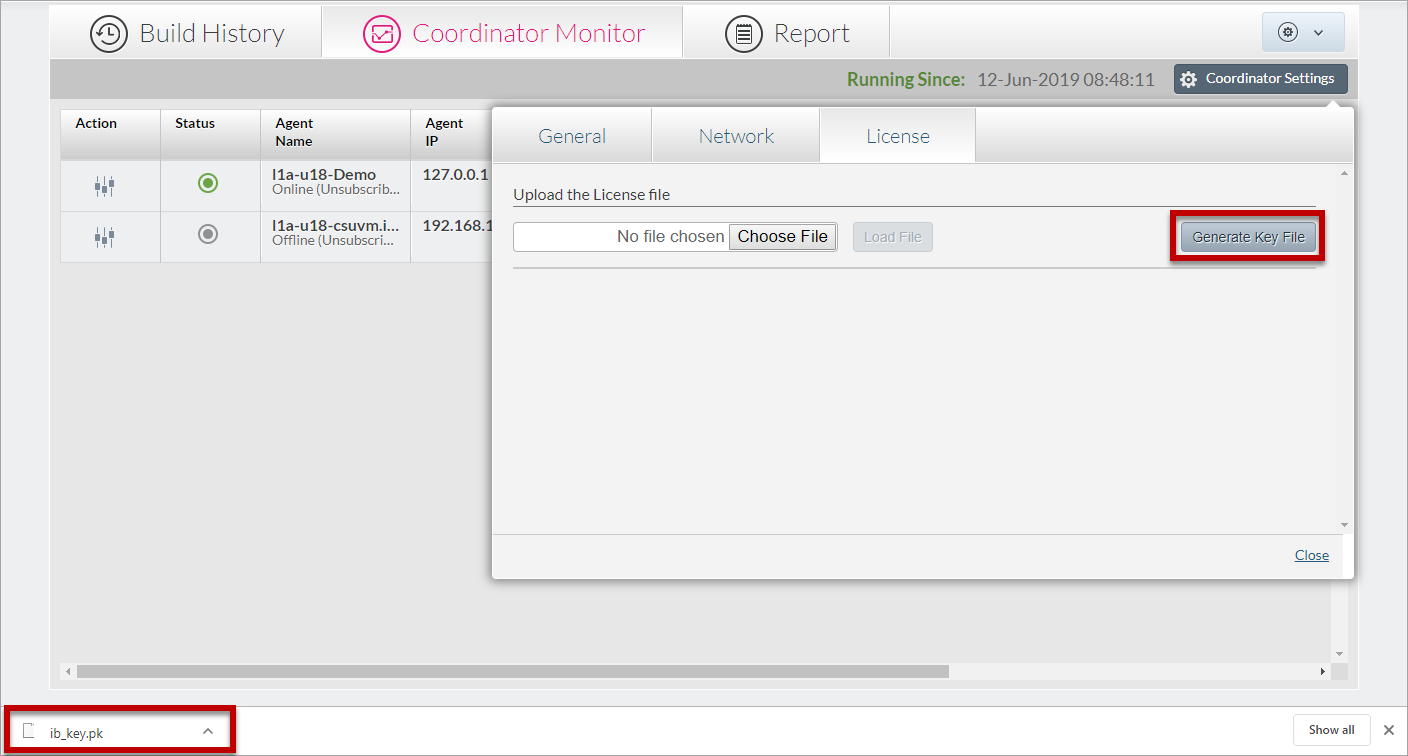Click the Build History clock icon
The height and width of the screenshot is (756, 1408).
(109, 33)
